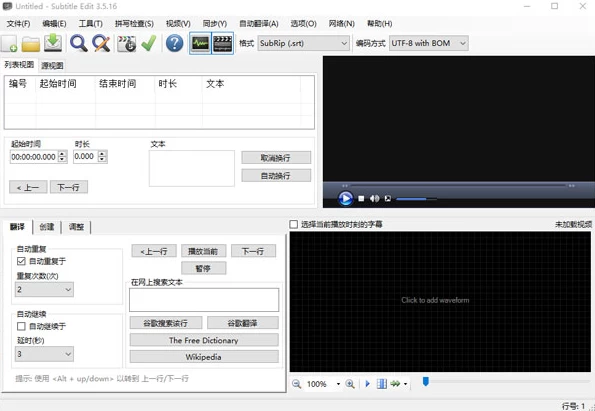Open the 自动翻译(A) menu

click(259, 24)
